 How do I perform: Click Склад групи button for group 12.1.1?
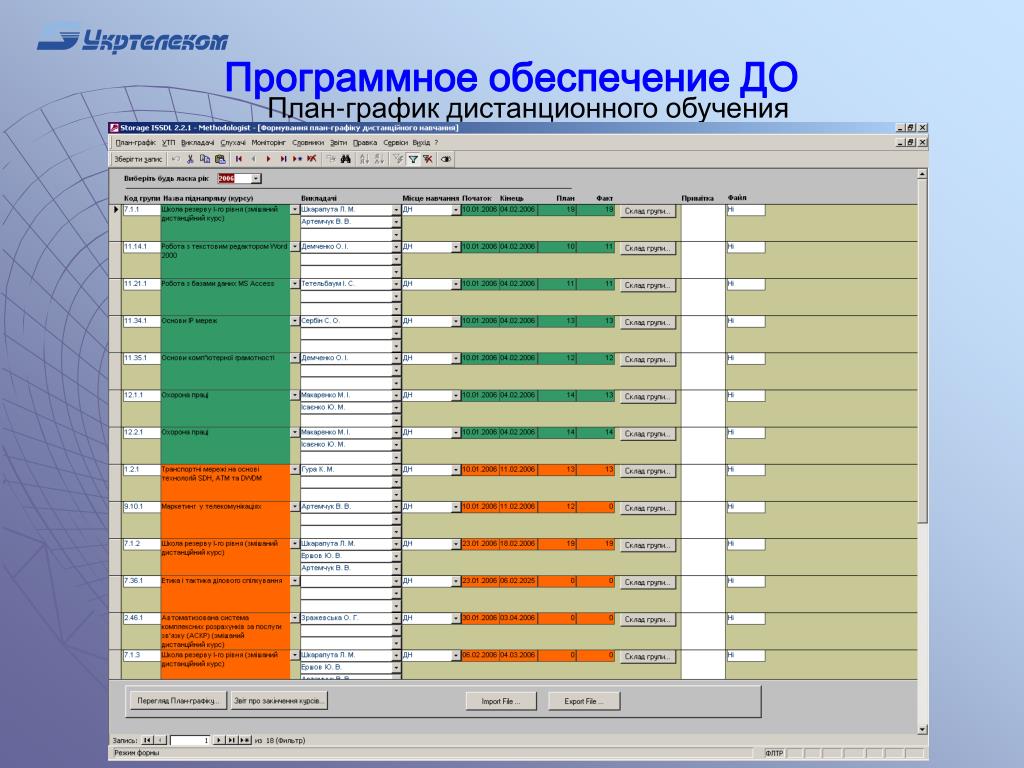pyautogui.click(x=647, y=396)
